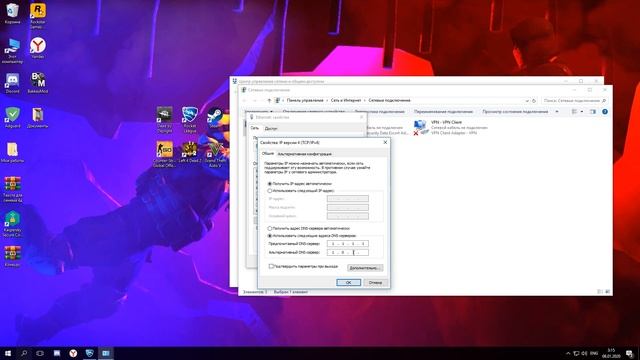This screenshot has width=640, height=360.
Task: Close the IPv4 properties dialog
Action: click(385, 142)
